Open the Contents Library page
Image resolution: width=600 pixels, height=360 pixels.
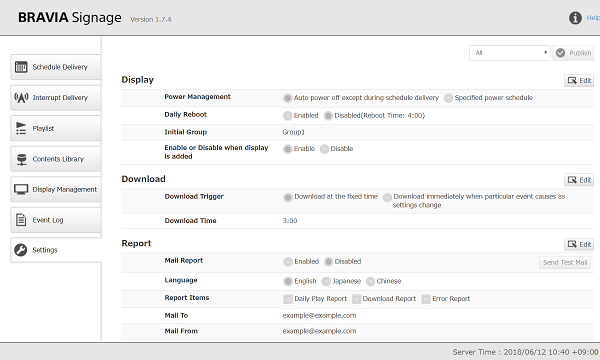[56, 159]
